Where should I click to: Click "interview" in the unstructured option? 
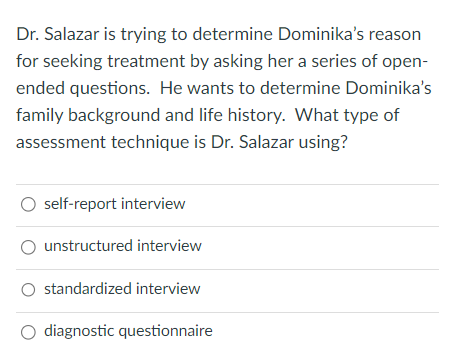pyautogui.click(x=169, y=246)
